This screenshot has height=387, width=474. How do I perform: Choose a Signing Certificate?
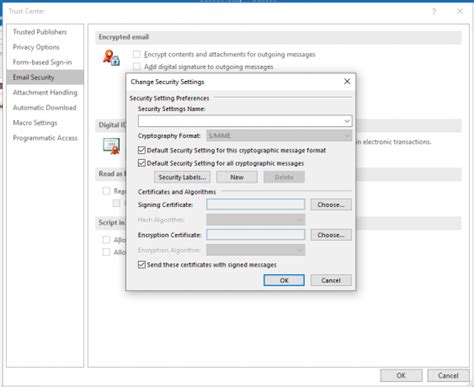(331, 204)
